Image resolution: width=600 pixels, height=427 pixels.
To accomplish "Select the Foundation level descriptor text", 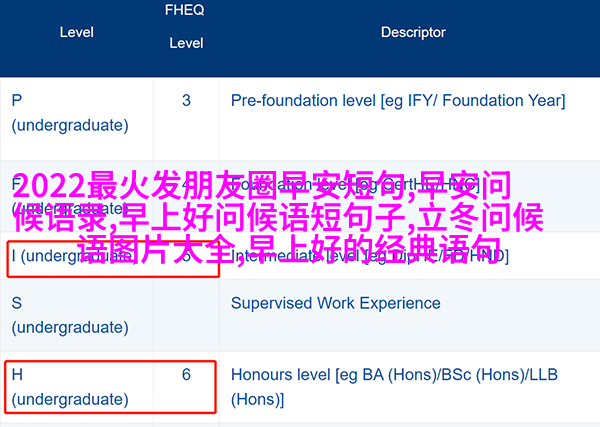I will (355, 185).
